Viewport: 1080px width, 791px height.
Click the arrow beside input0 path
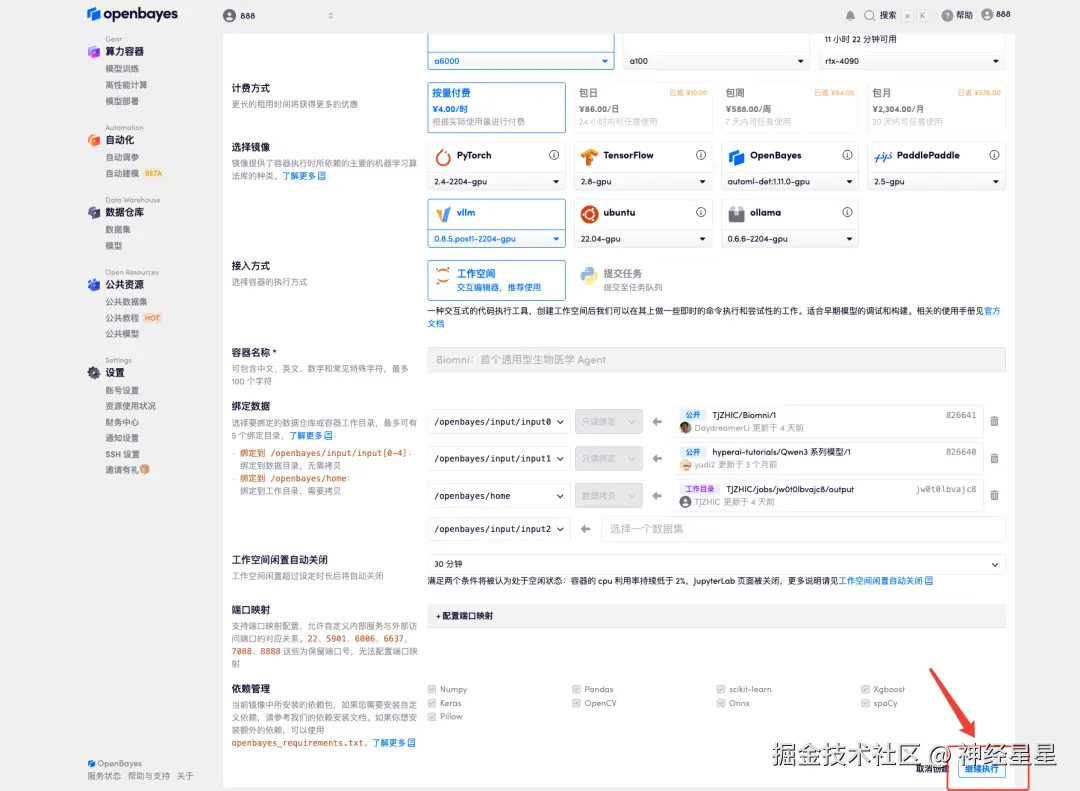(x=657, y=422)
